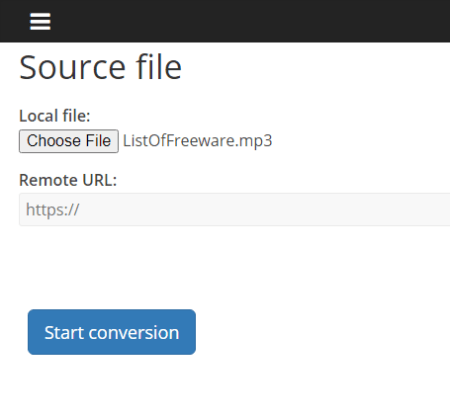Expand the collapsed site menu
The width and height of the screenshot is (450, 419).
pos(40,21)
